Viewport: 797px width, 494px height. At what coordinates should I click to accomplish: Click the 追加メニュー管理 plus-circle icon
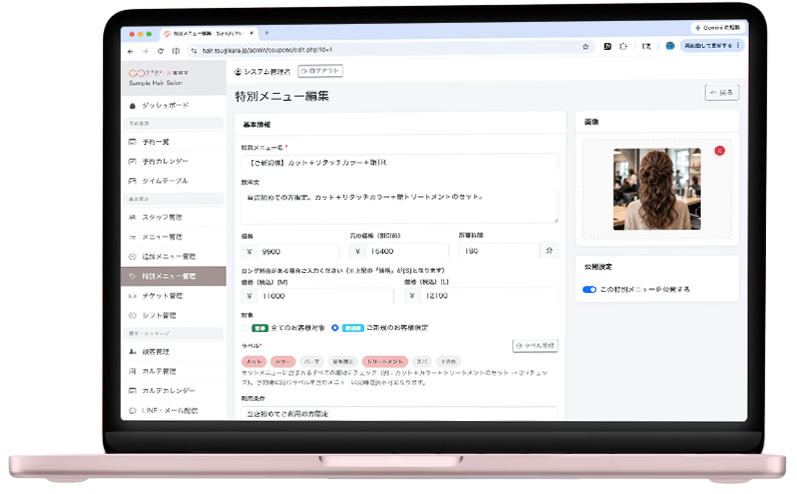coord(133,256)
